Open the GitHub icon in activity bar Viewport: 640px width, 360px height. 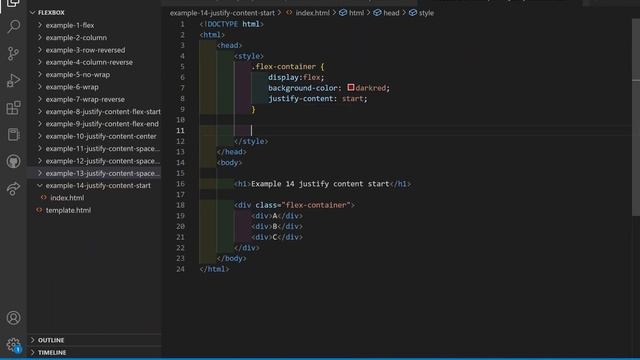pos(13,162)
